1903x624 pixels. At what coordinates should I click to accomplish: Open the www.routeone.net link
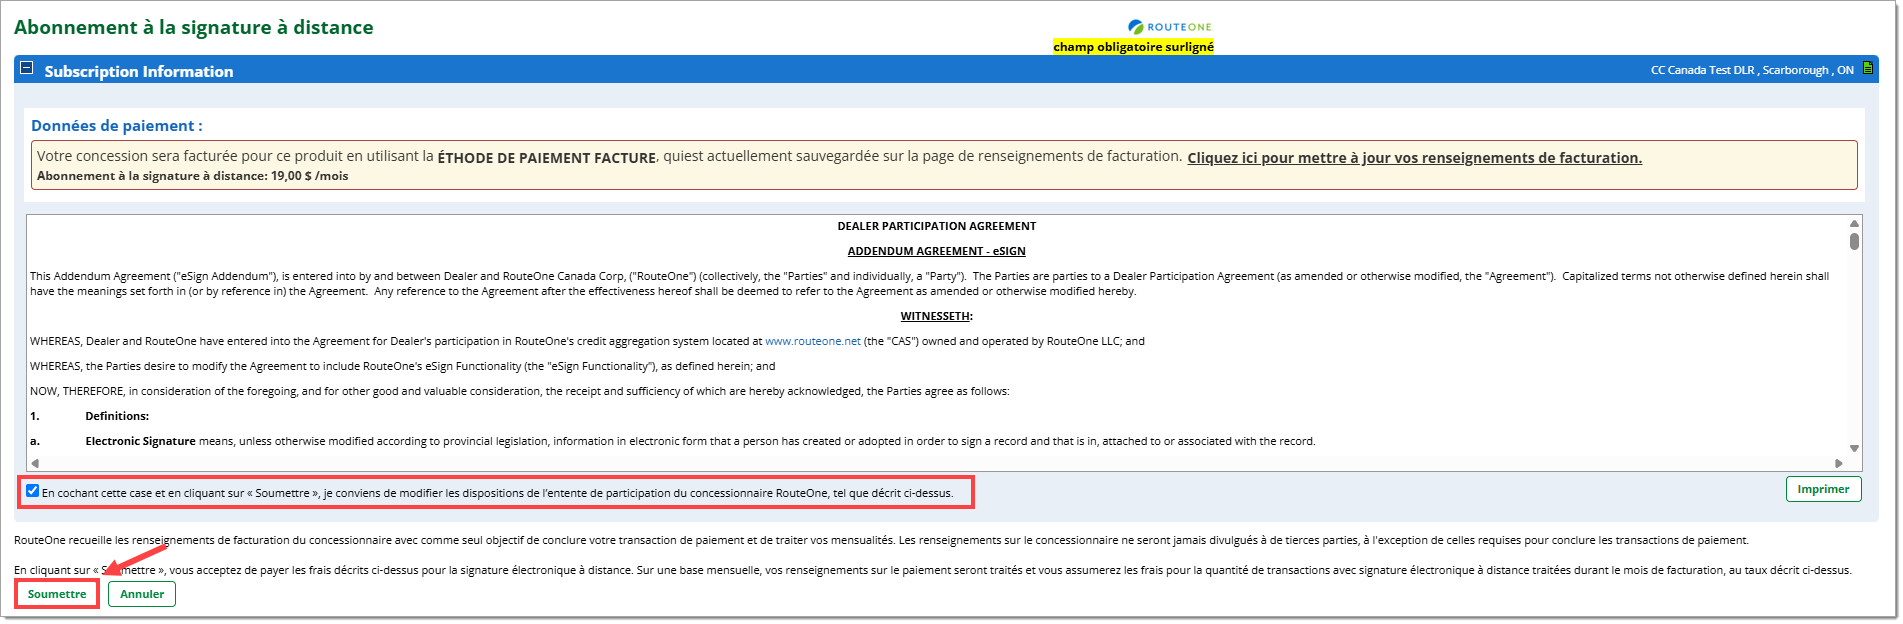[x=812, y=341]
